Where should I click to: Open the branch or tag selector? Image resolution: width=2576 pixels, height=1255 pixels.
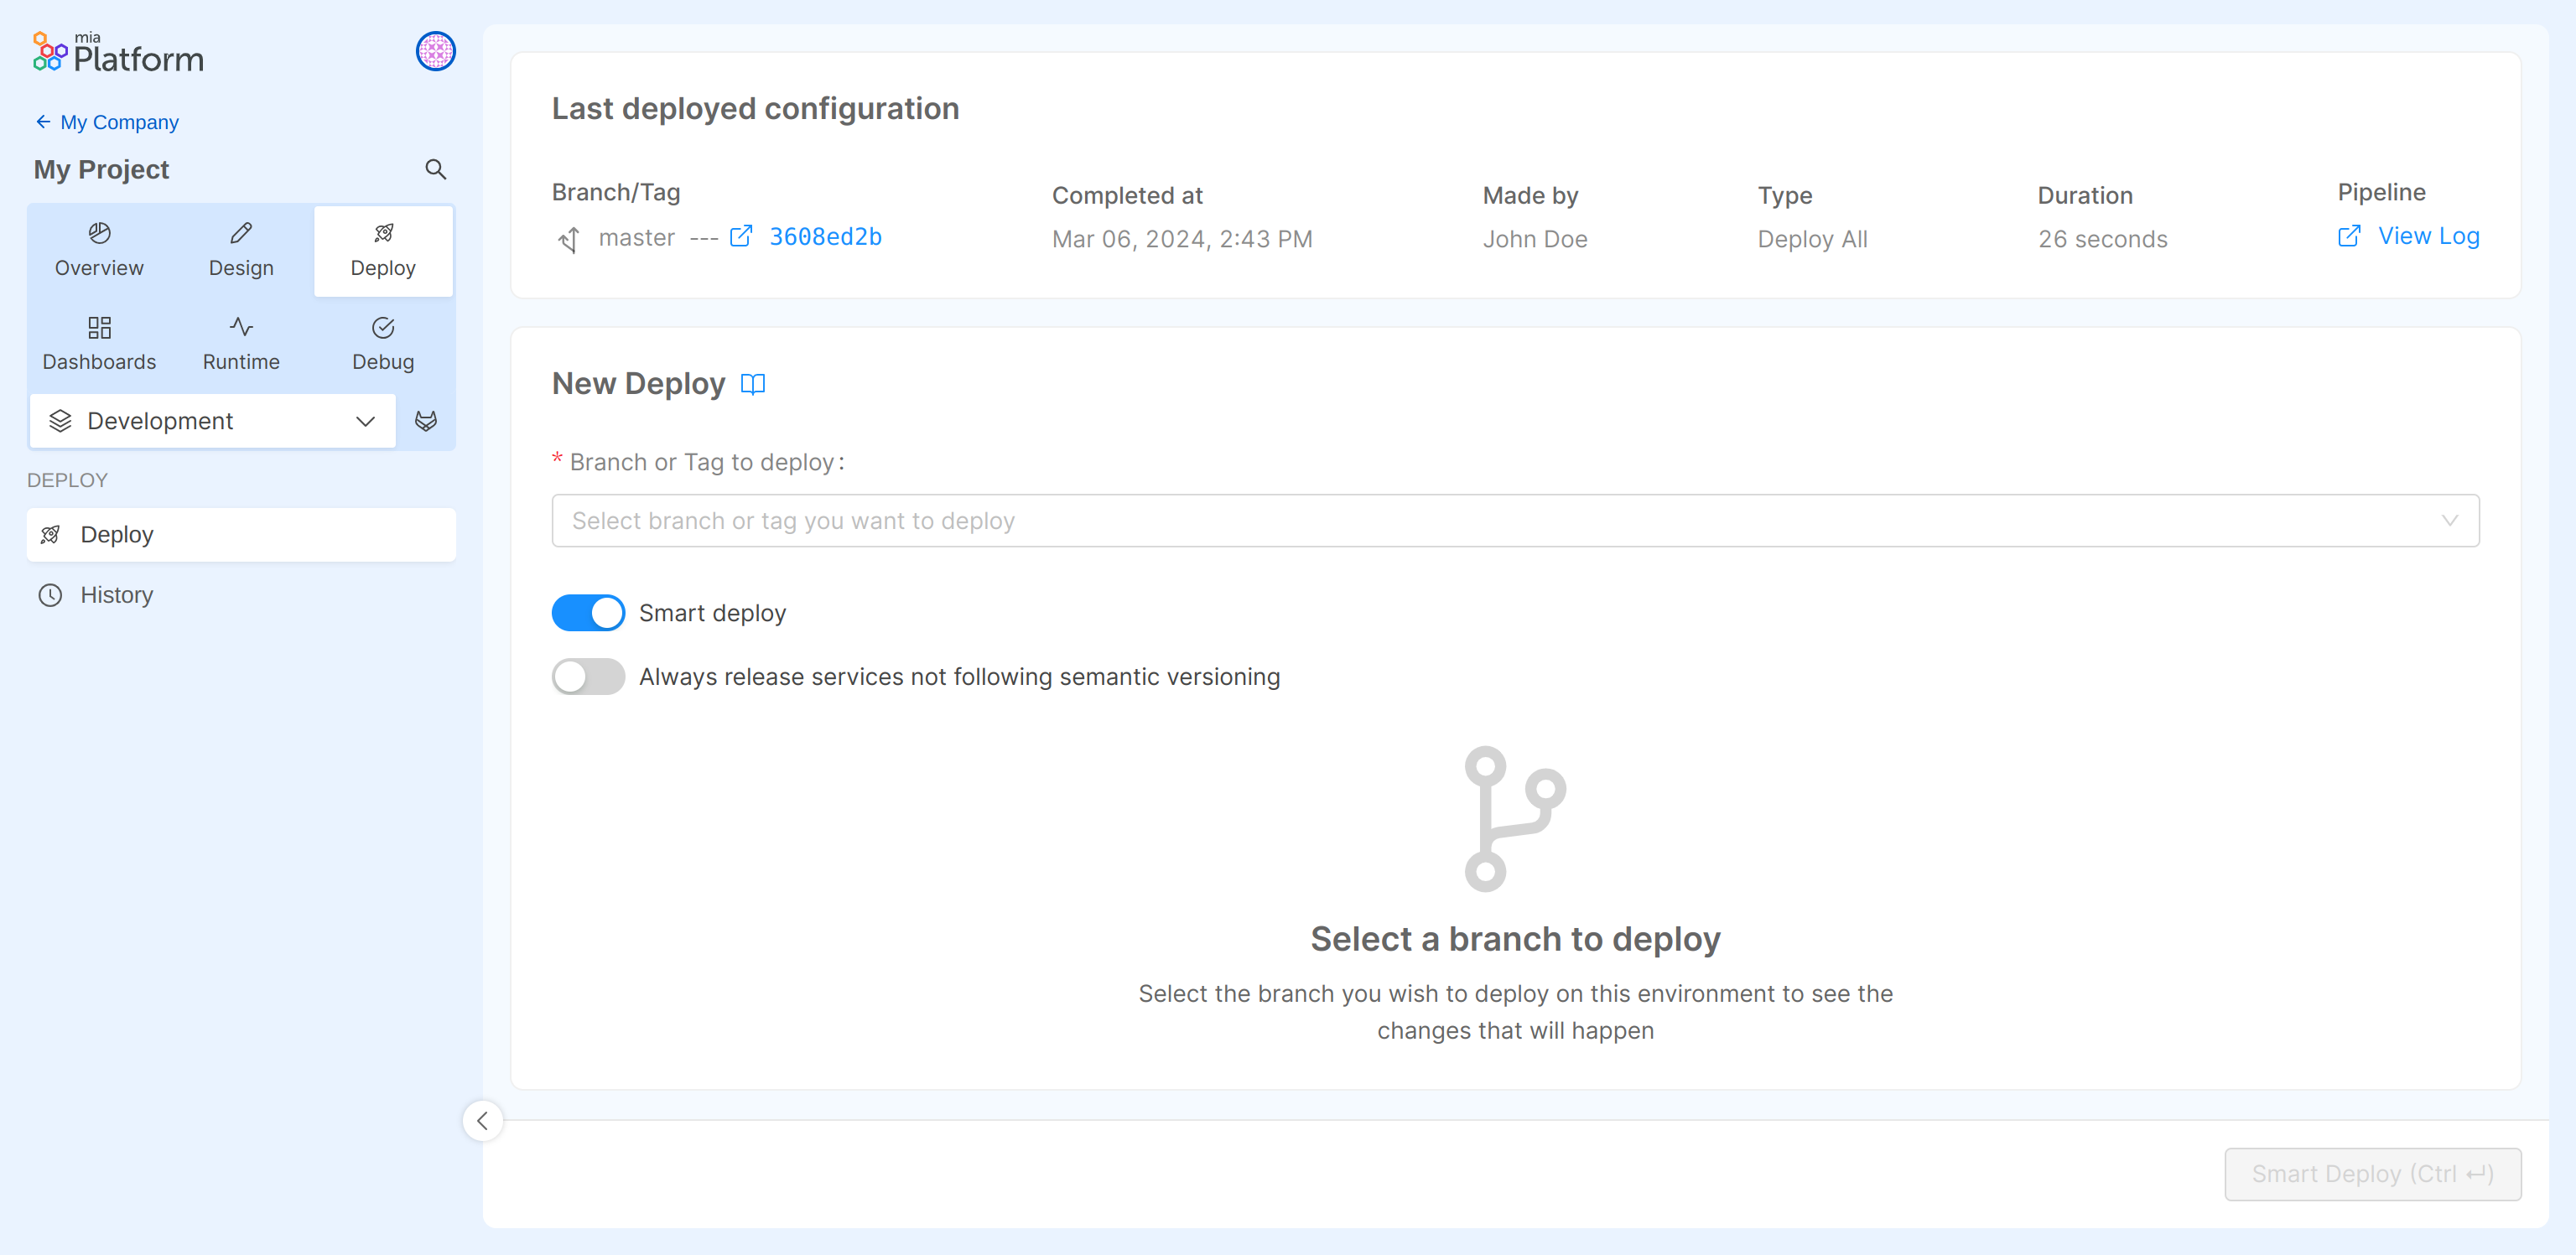click(x=1514, y=521)
